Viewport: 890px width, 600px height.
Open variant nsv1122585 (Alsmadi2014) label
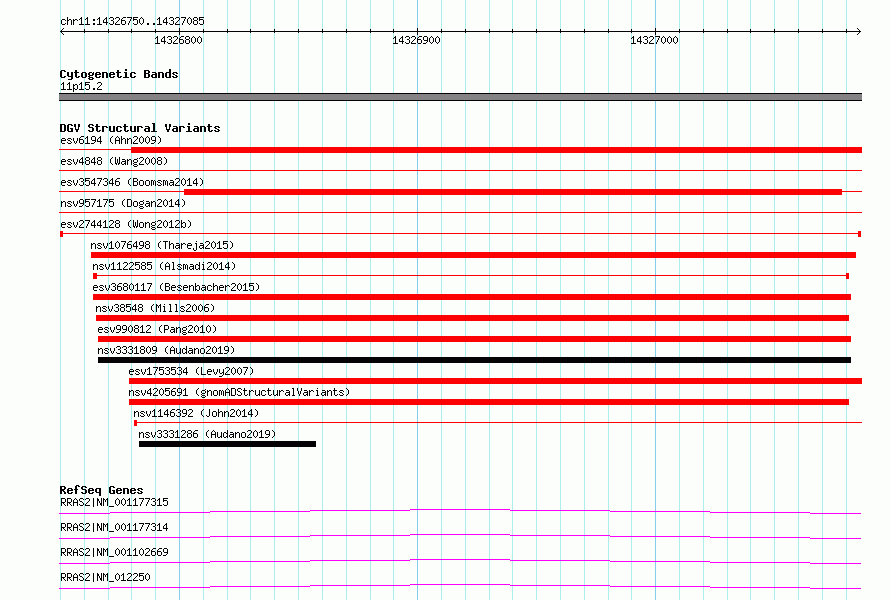click(164, 266)
